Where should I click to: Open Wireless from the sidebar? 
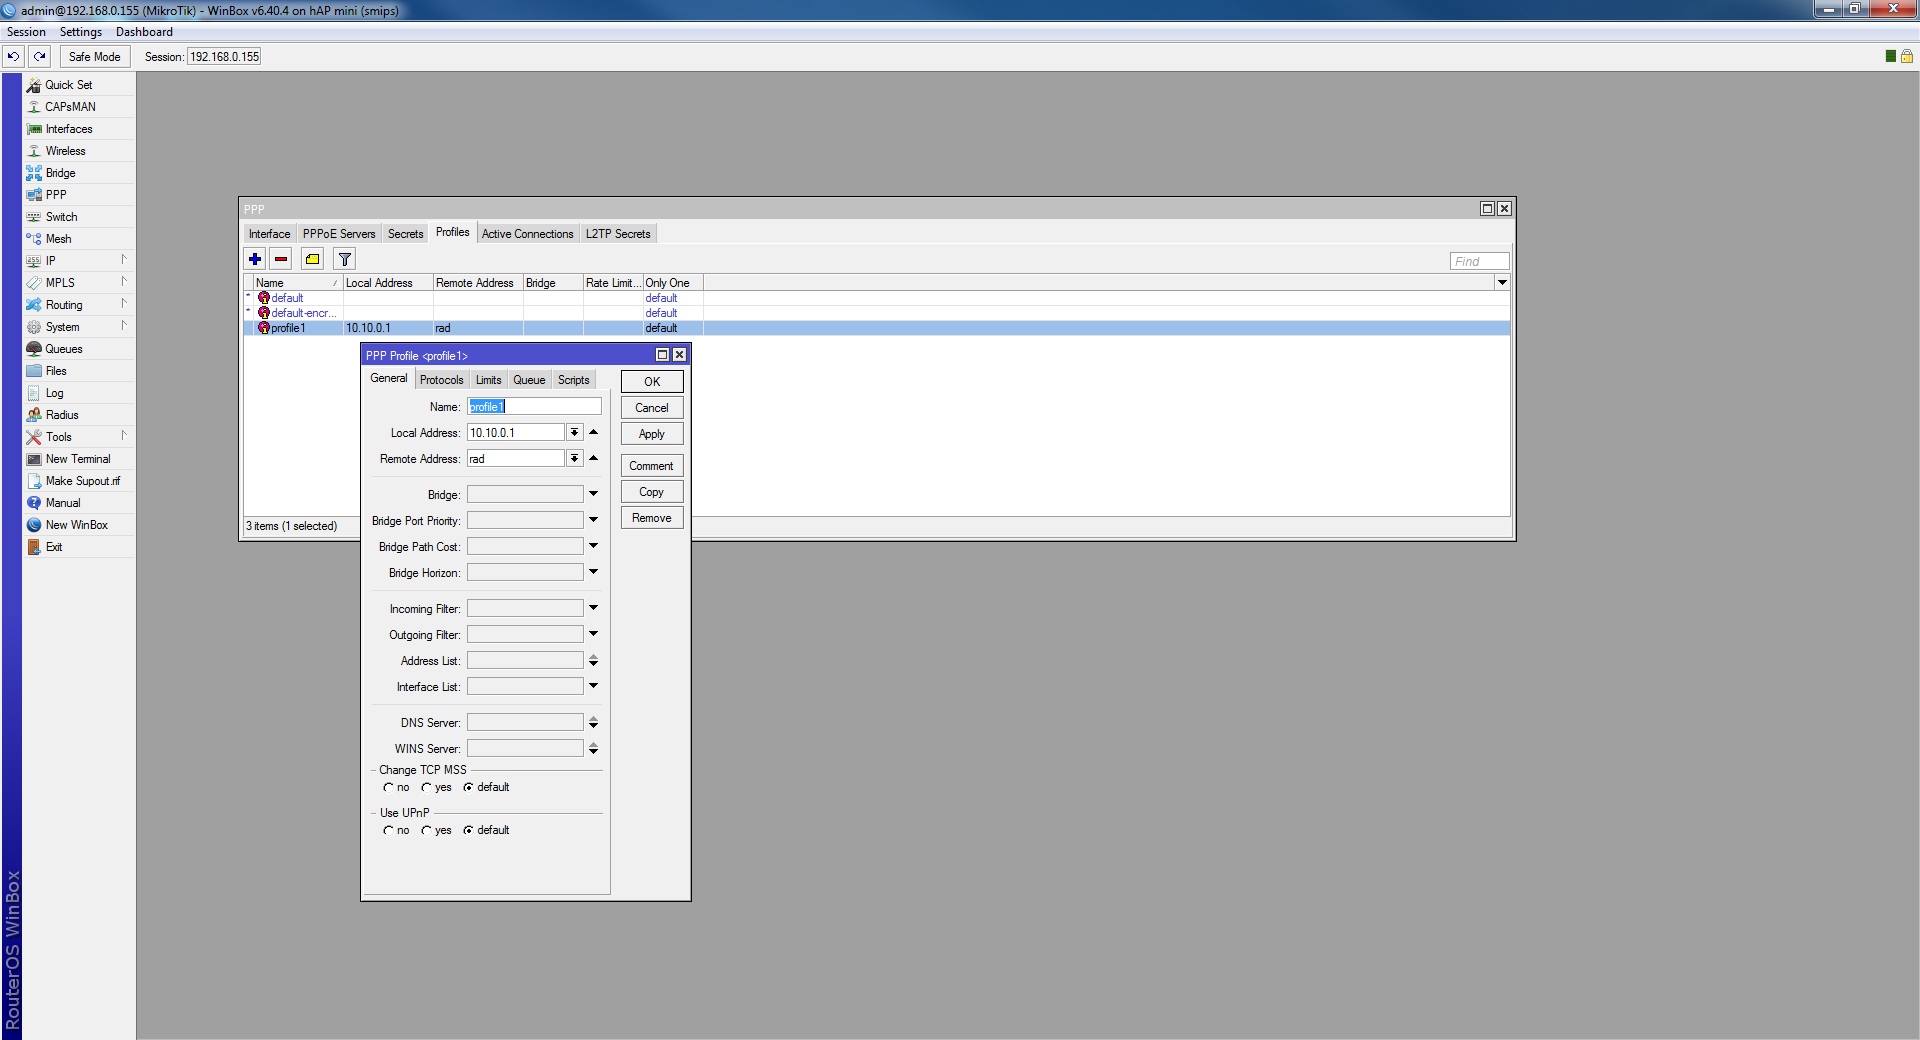(x=65, y=151)
